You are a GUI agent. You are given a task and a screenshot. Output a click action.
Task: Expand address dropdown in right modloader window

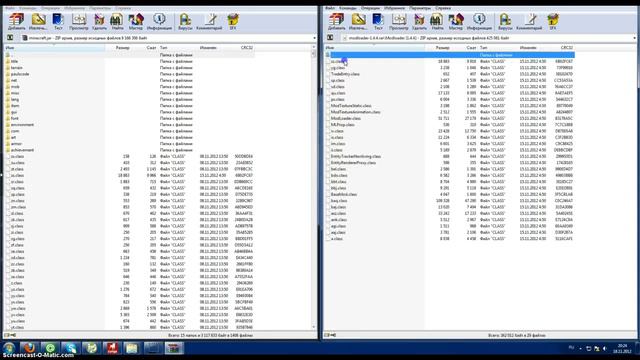click(634, 38)
